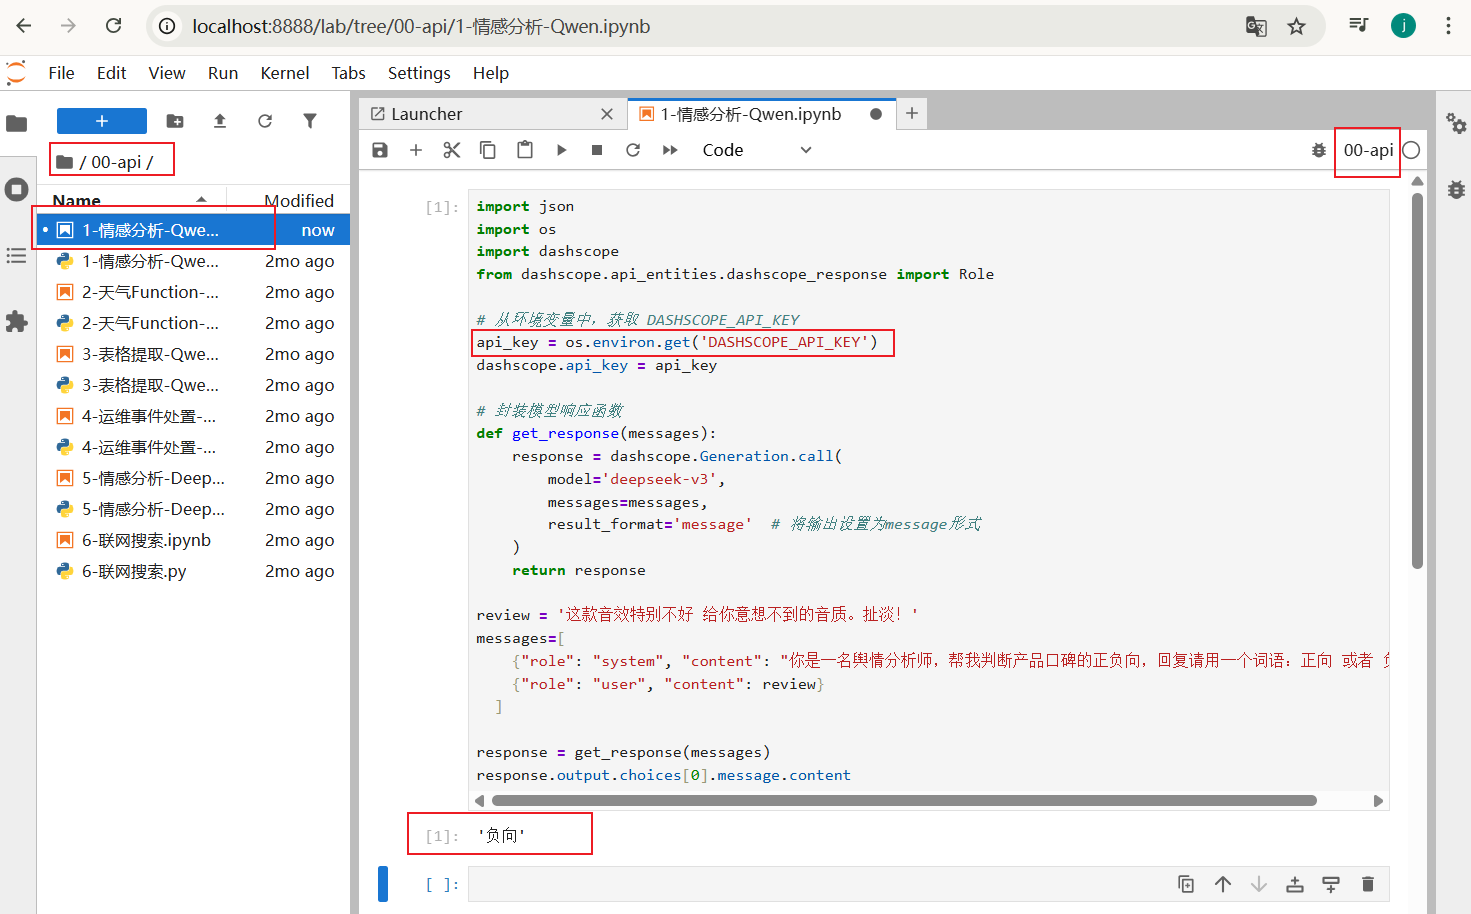Sort files by Name column
The height and width of the screenshot is (914, 1471).
(130, 200)
